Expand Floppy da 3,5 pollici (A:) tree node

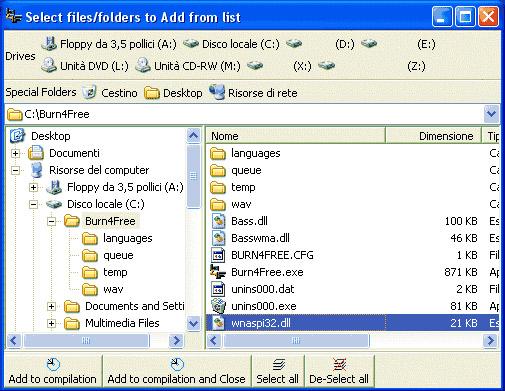(33, 187)
